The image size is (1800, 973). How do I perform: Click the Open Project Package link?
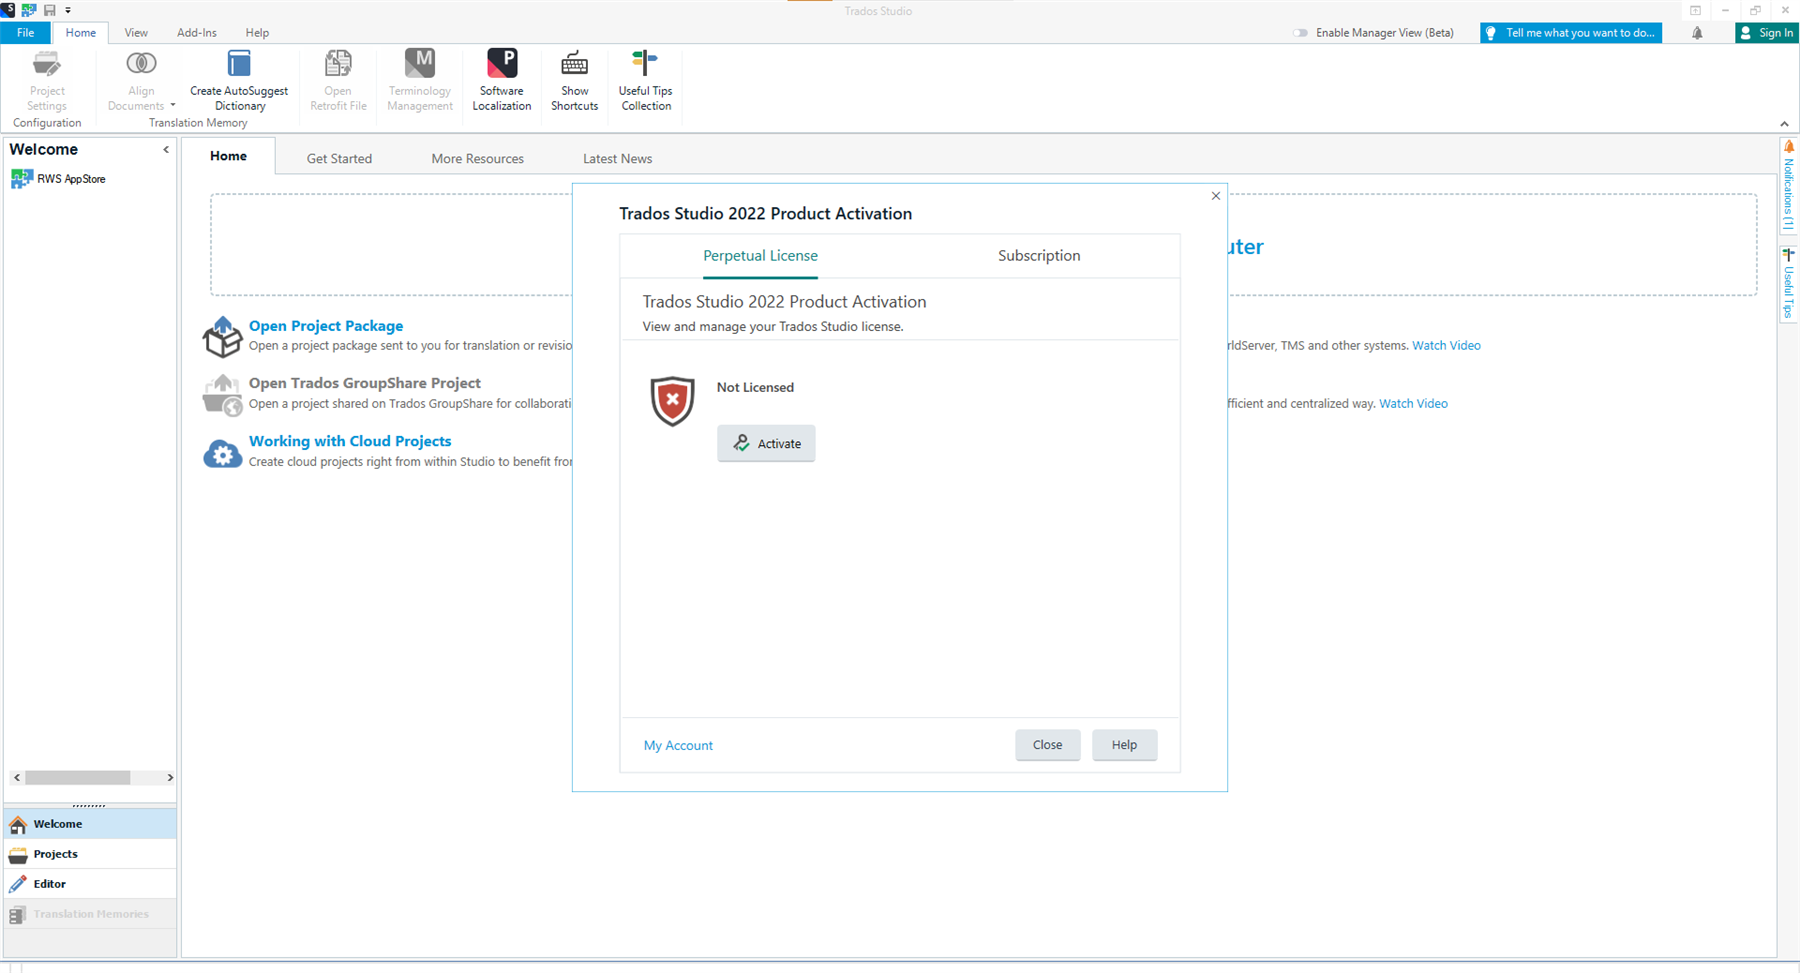(x=326, y=326)
